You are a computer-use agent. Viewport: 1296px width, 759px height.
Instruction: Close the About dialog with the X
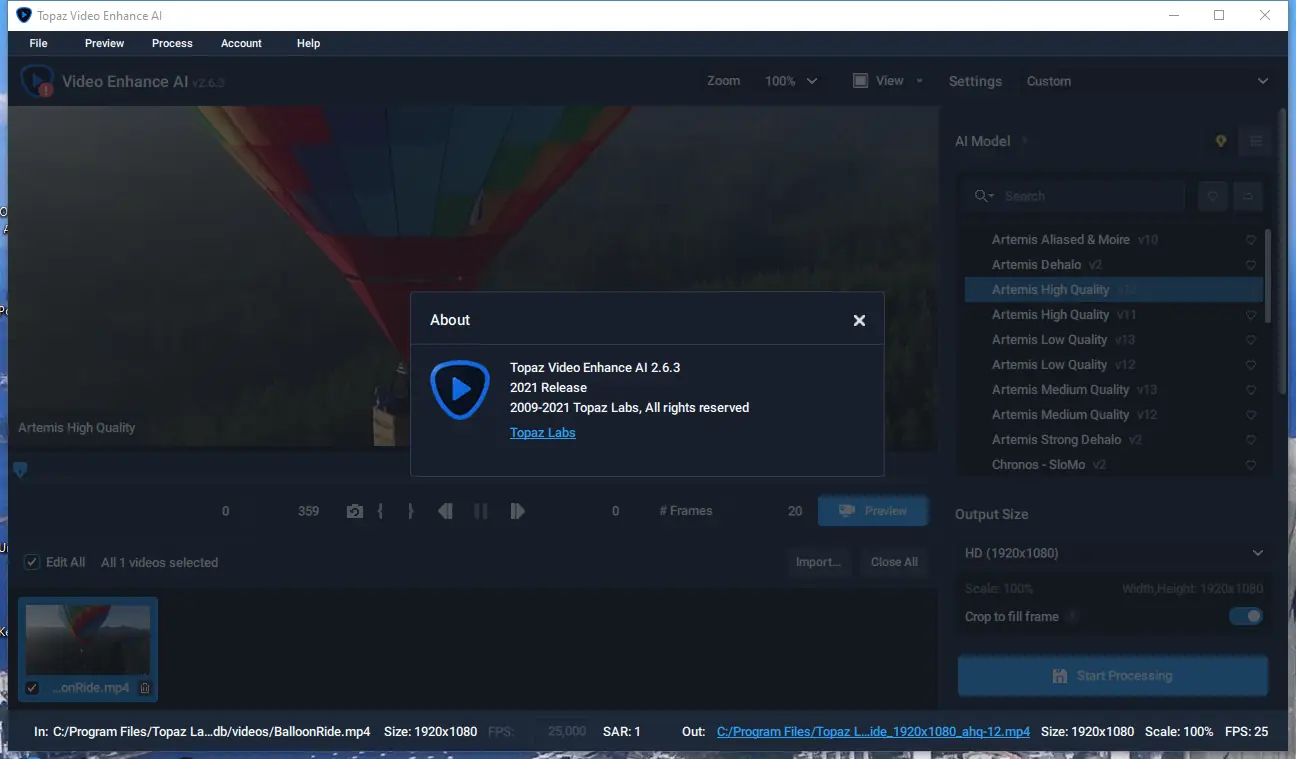coord(859,321)
